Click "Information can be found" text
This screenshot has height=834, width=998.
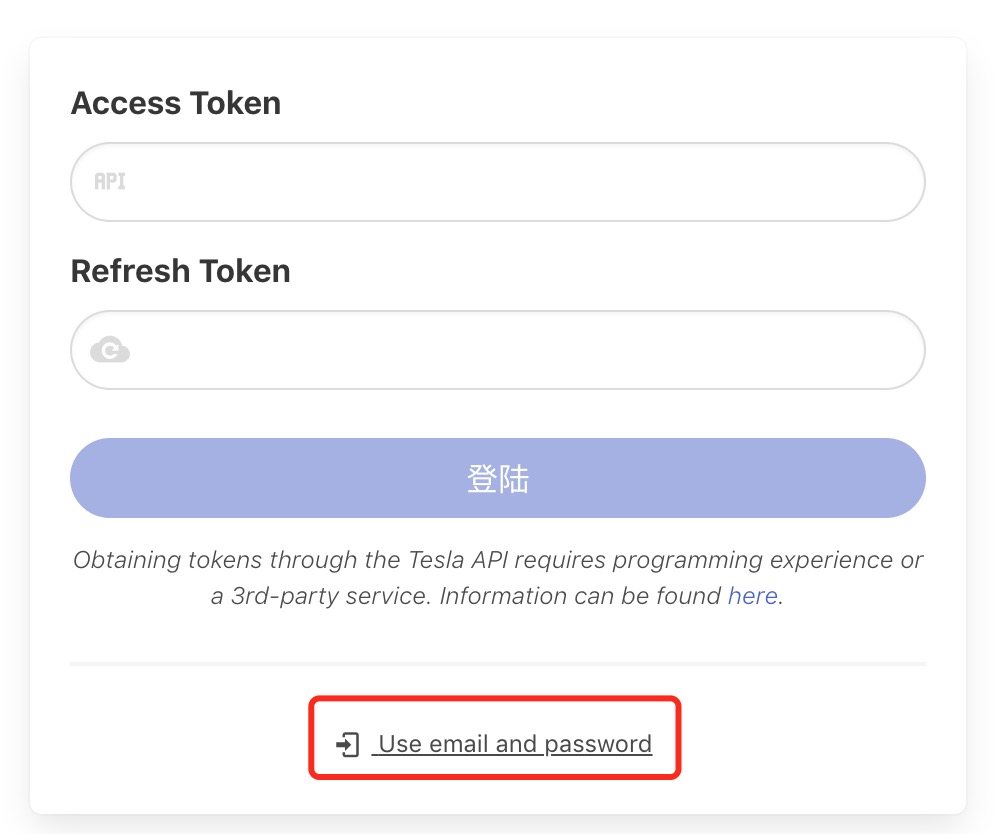coord(580,596)
